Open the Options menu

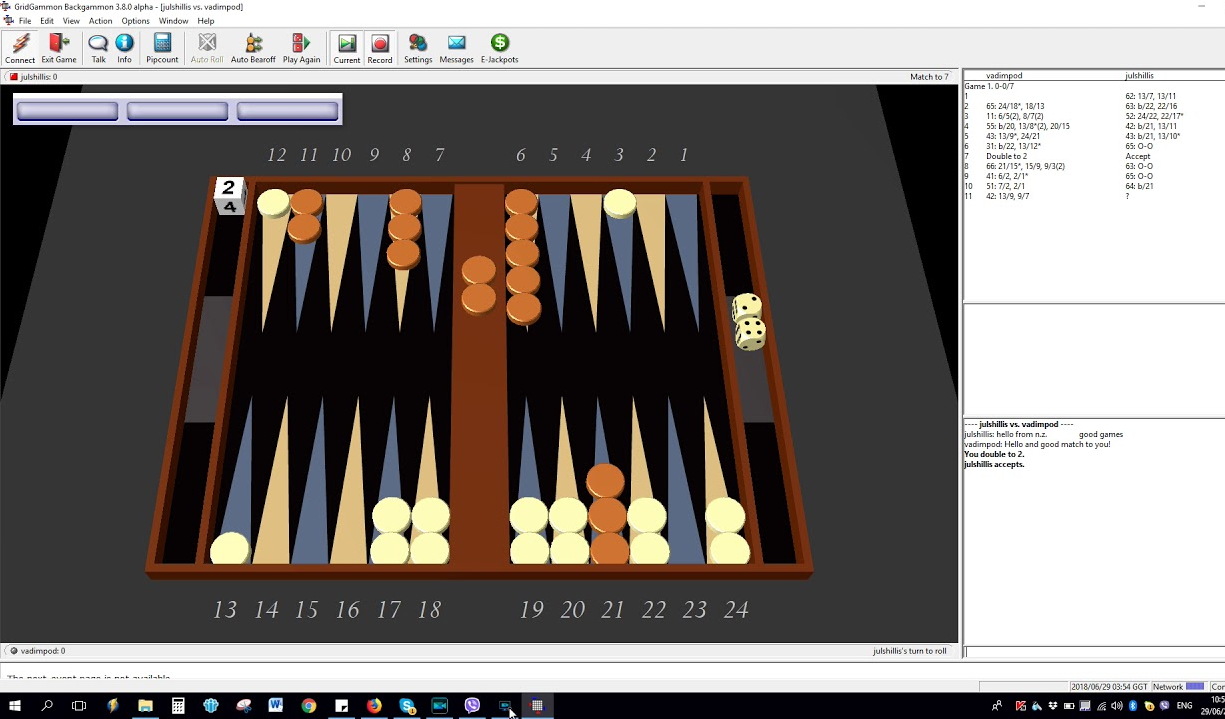(135, 20)
